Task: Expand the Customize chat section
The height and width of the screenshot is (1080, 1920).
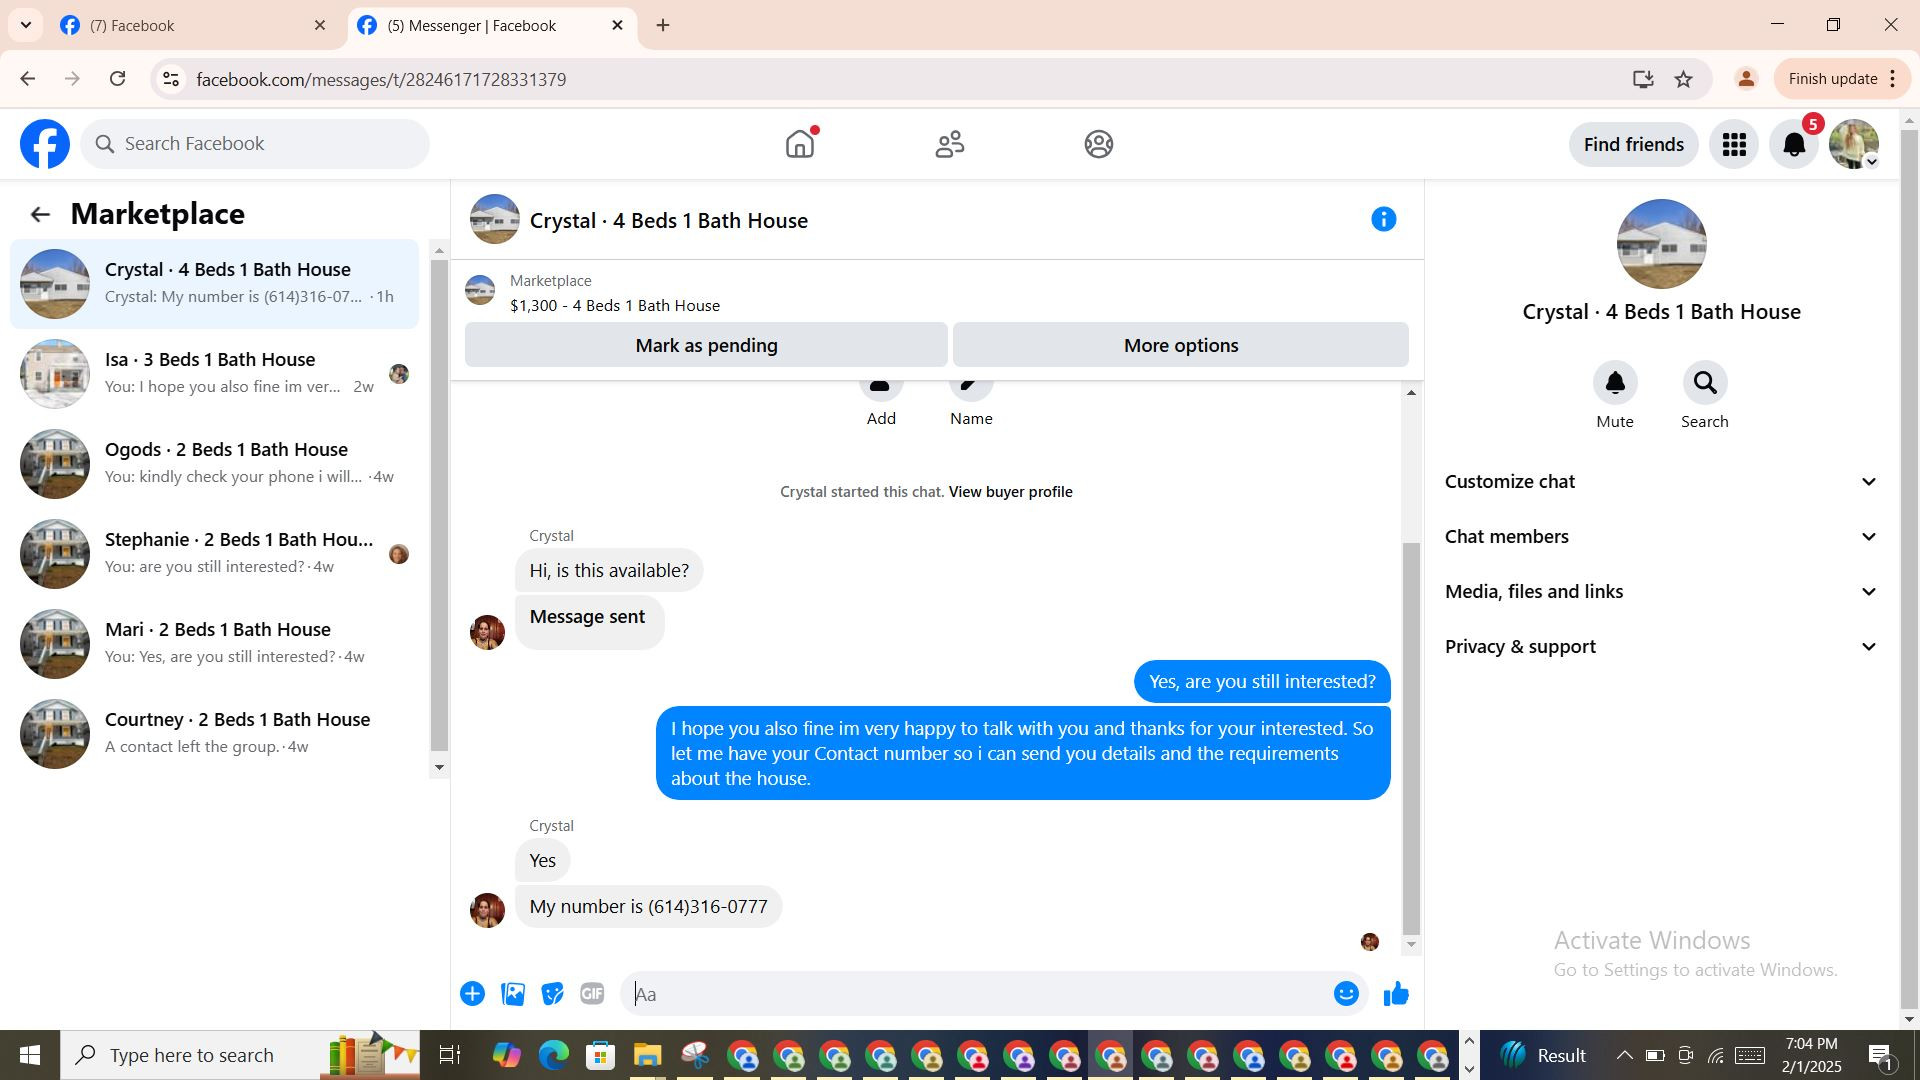Action: [x=1660, y=482]
